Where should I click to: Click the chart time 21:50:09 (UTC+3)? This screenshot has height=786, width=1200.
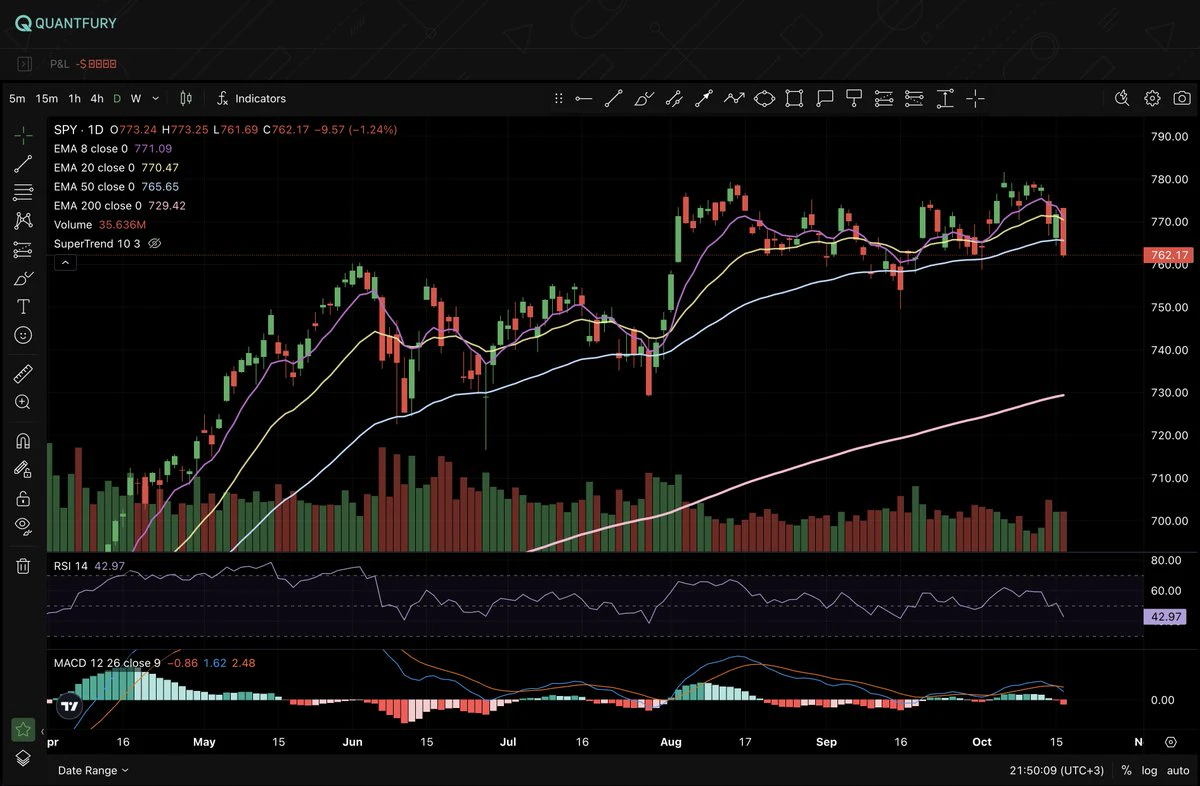(x=1057, y=771)
